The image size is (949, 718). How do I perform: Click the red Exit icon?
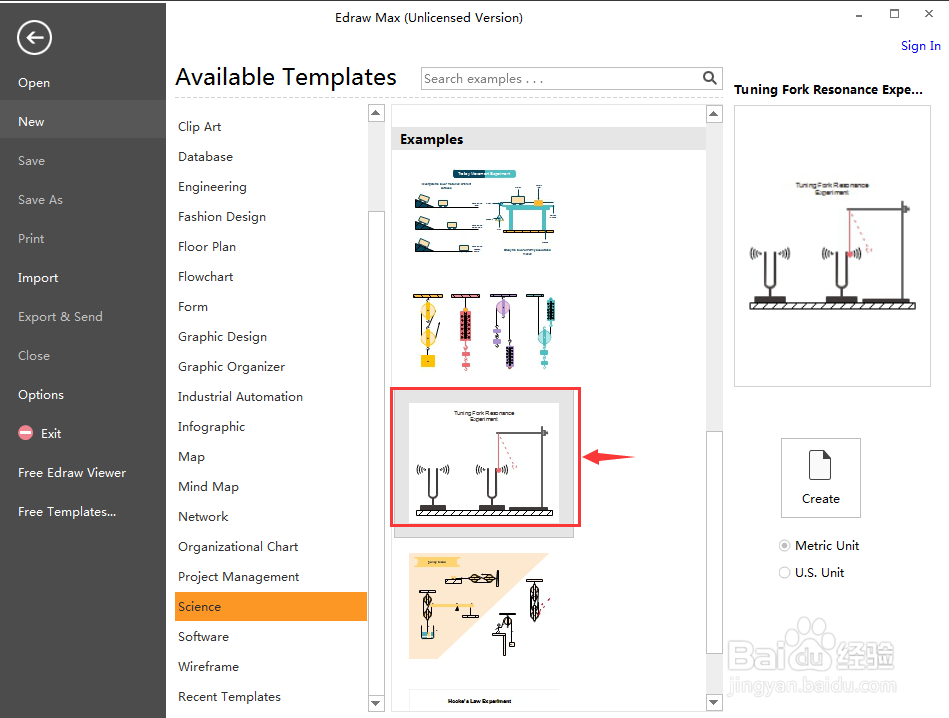click(25, 433)
